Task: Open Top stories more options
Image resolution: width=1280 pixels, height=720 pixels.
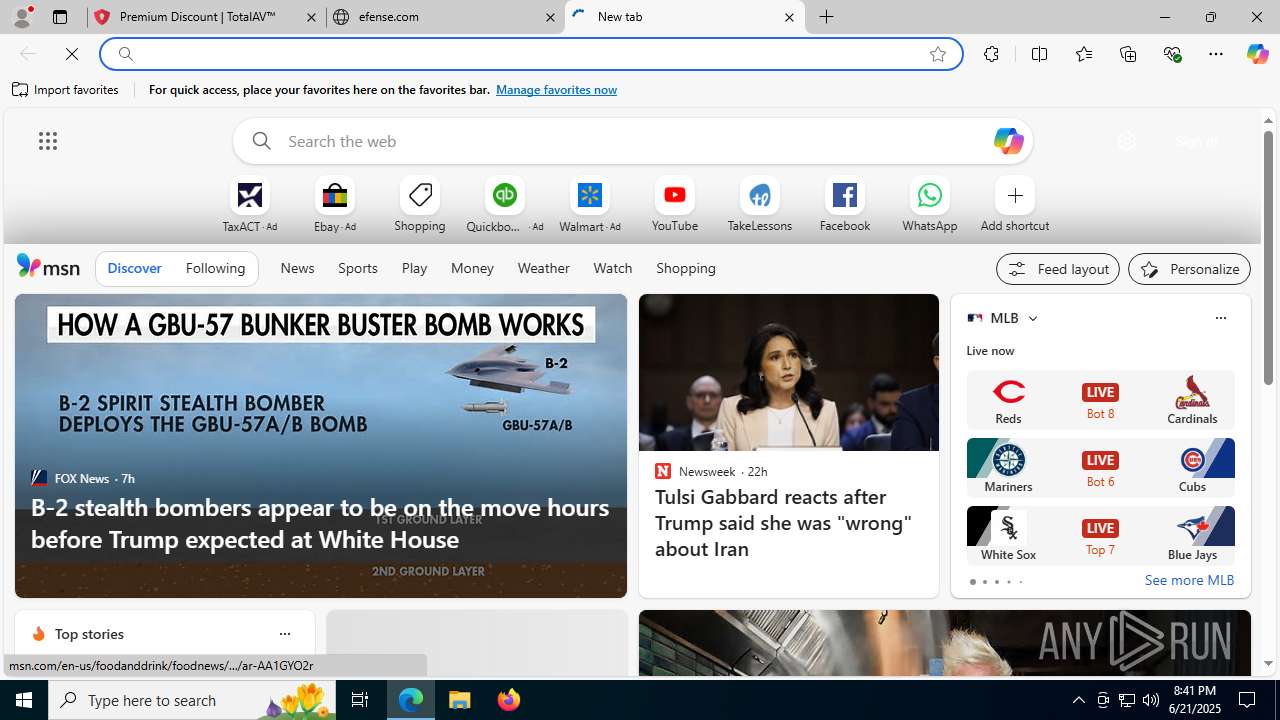Action: (284, 634)
